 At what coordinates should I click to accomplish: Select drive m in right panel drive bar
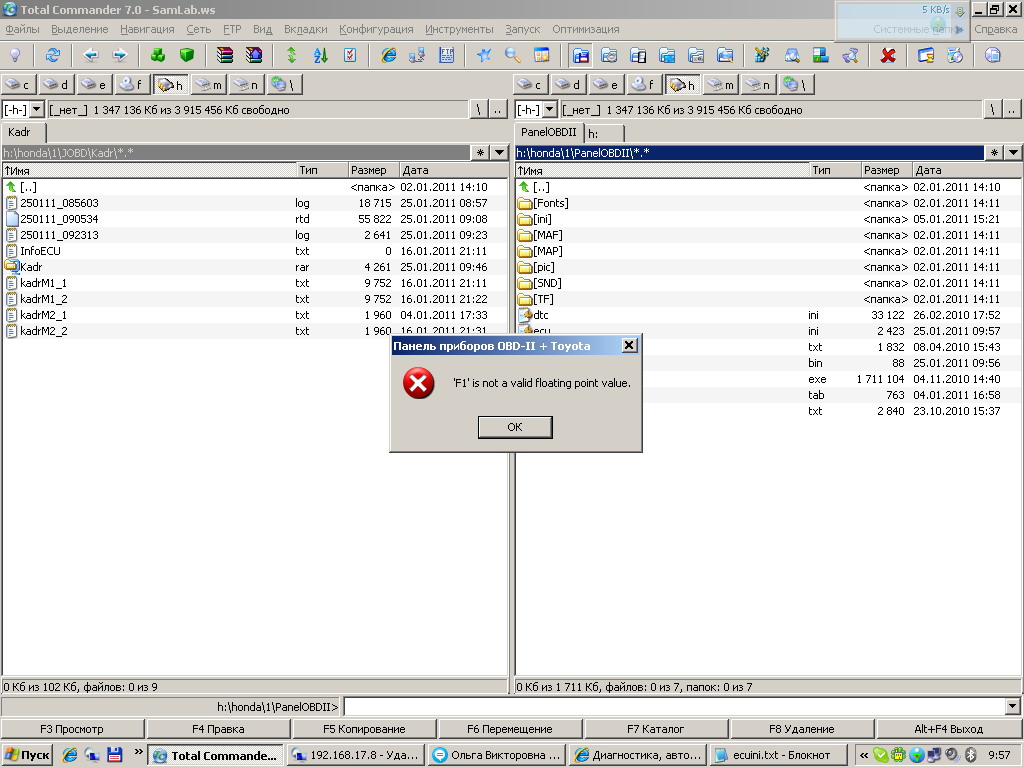(x=721, y=85)
